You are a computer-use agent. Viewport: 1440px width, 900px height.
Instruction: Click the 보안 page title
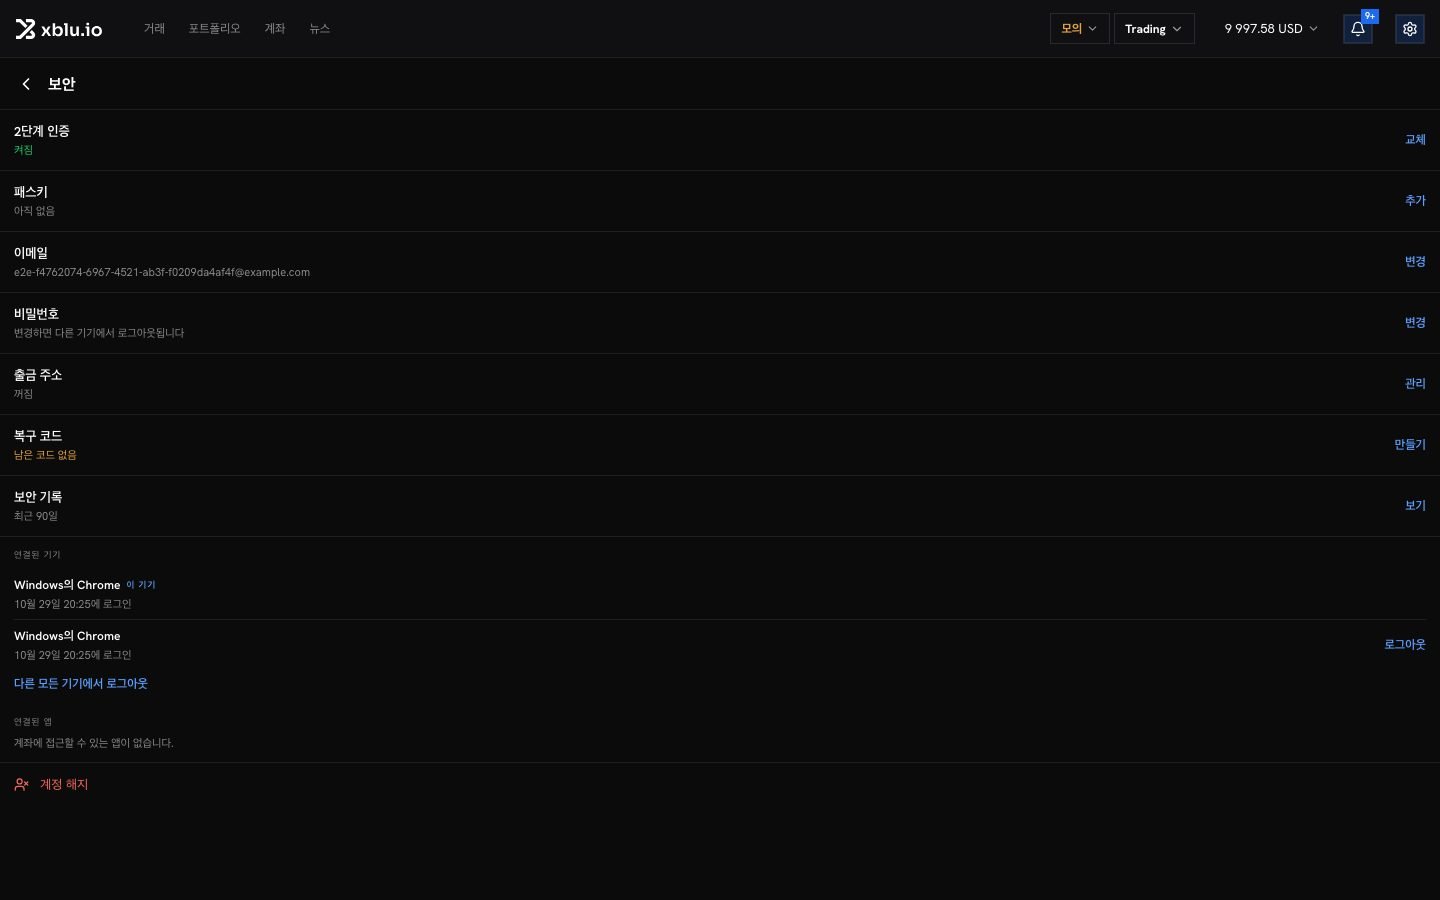pos(62,84)
